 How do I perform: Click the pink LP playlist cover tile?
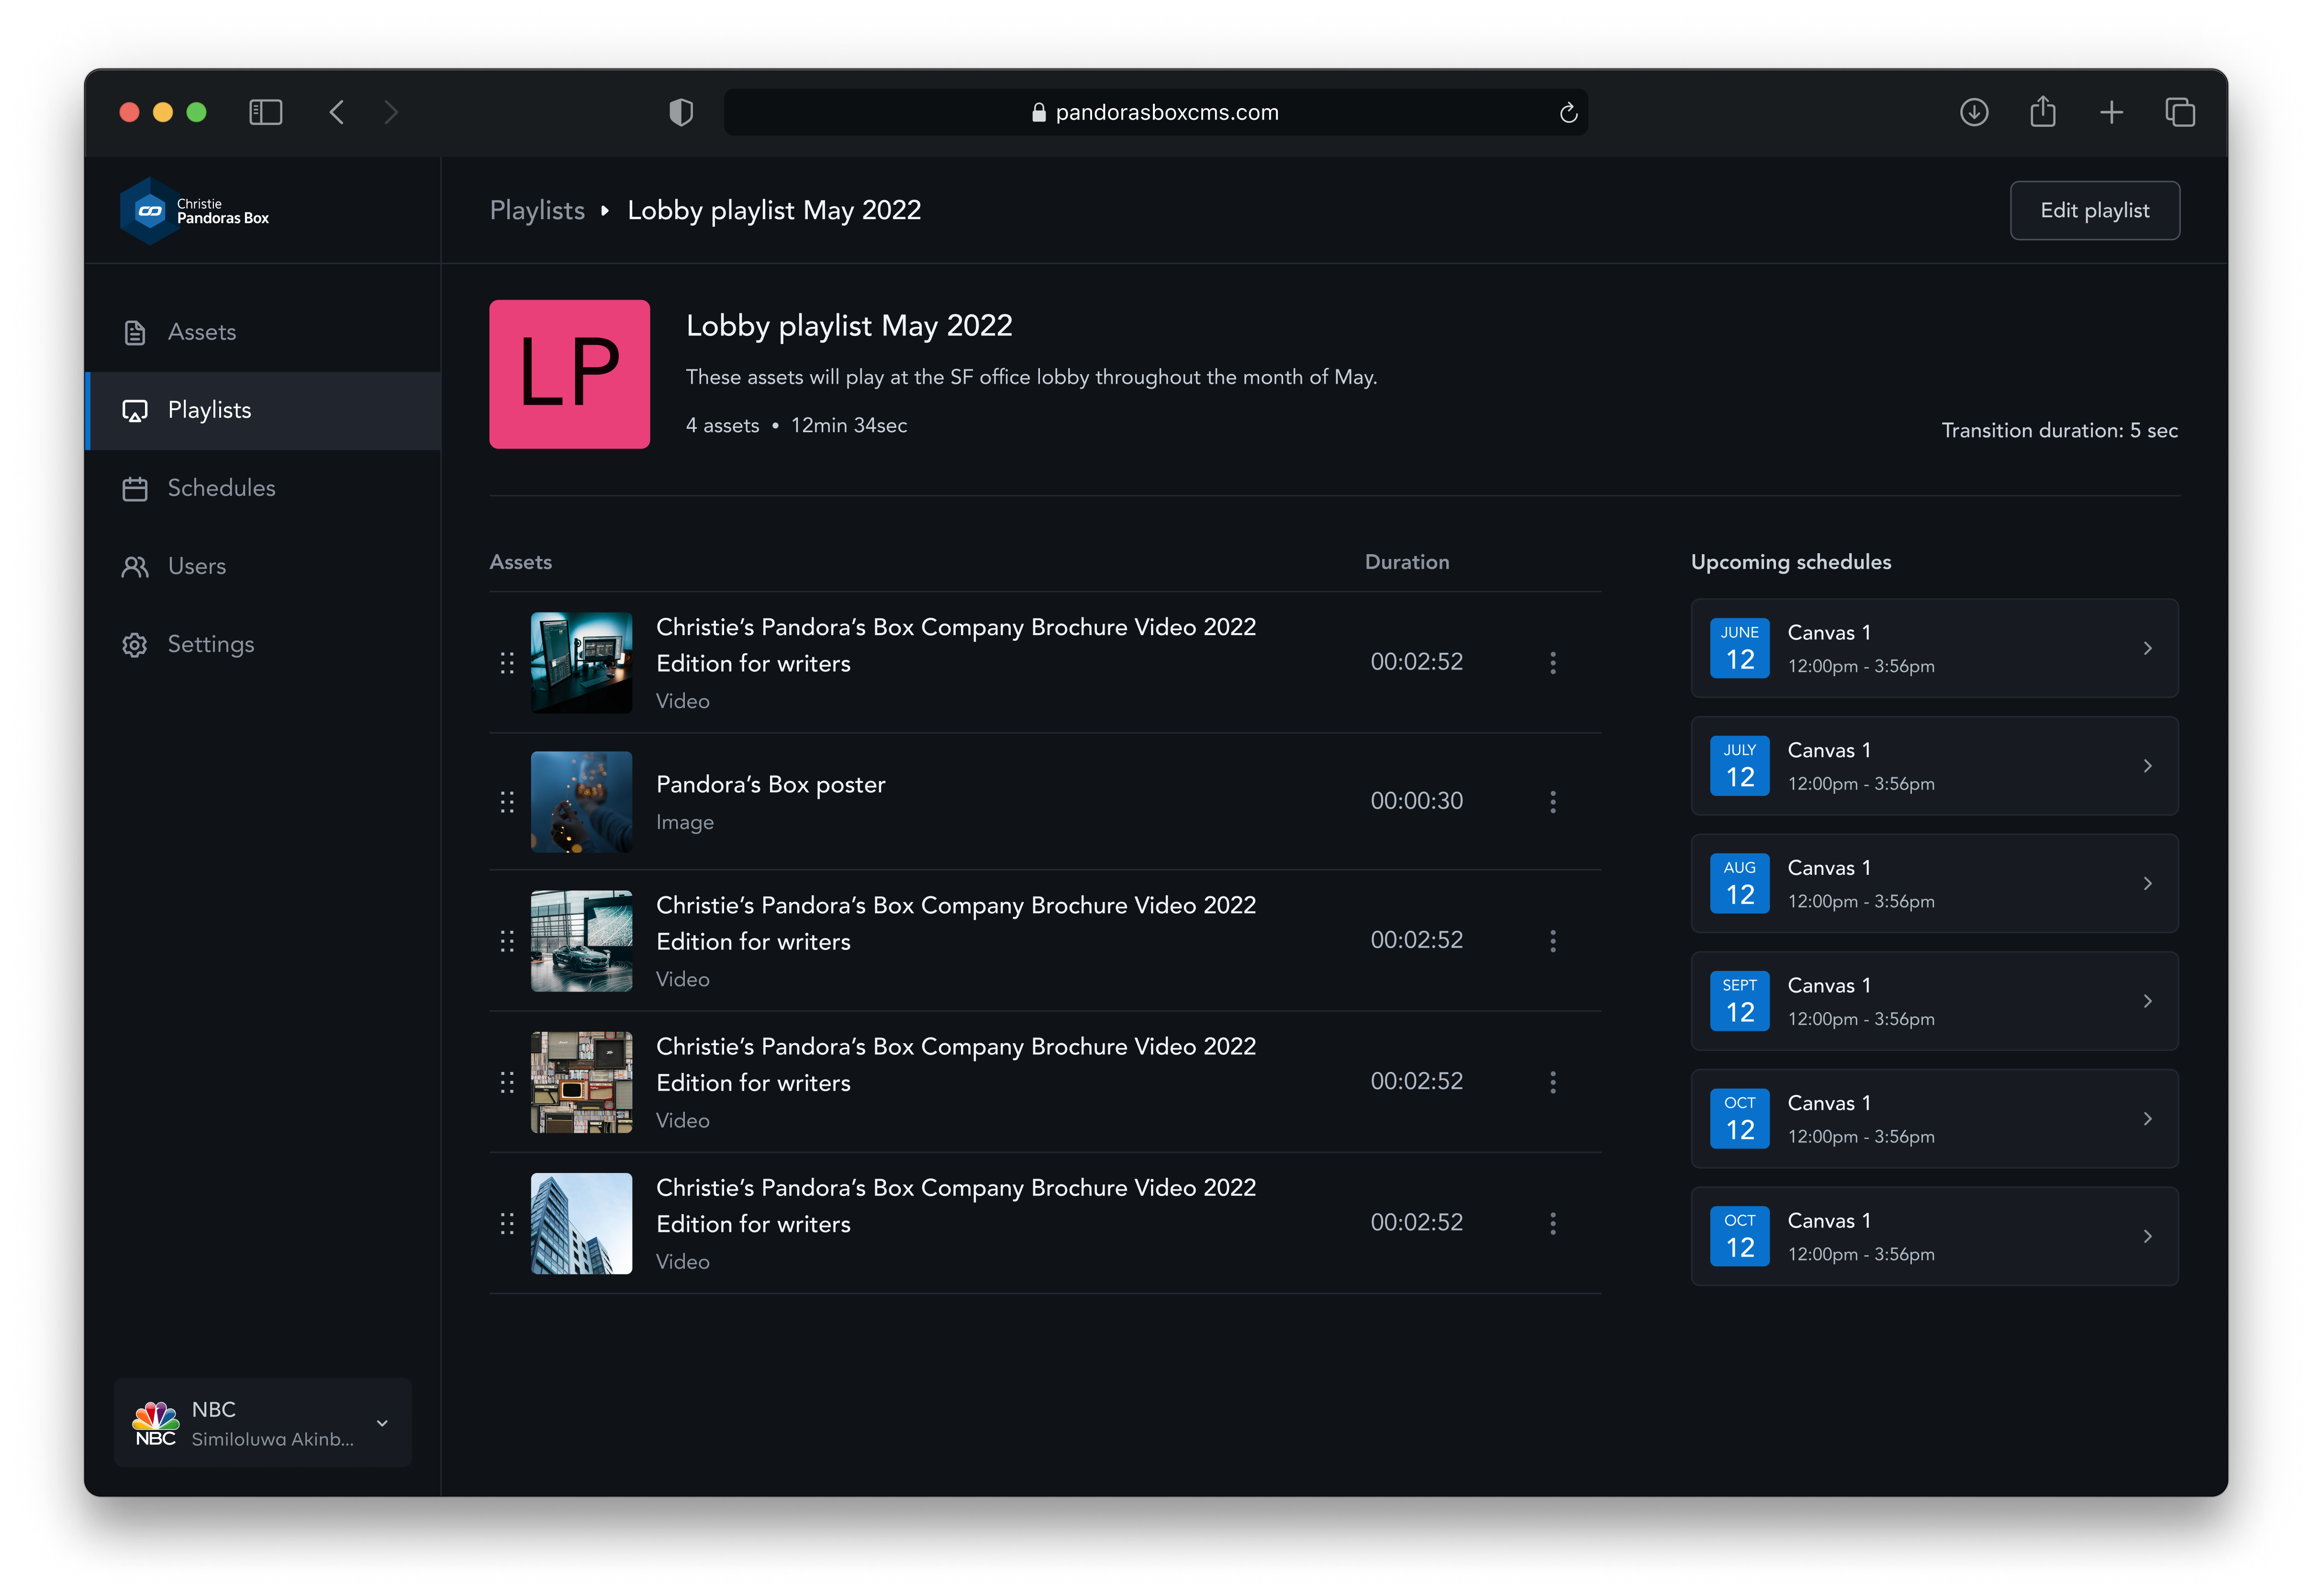point(569,374)
